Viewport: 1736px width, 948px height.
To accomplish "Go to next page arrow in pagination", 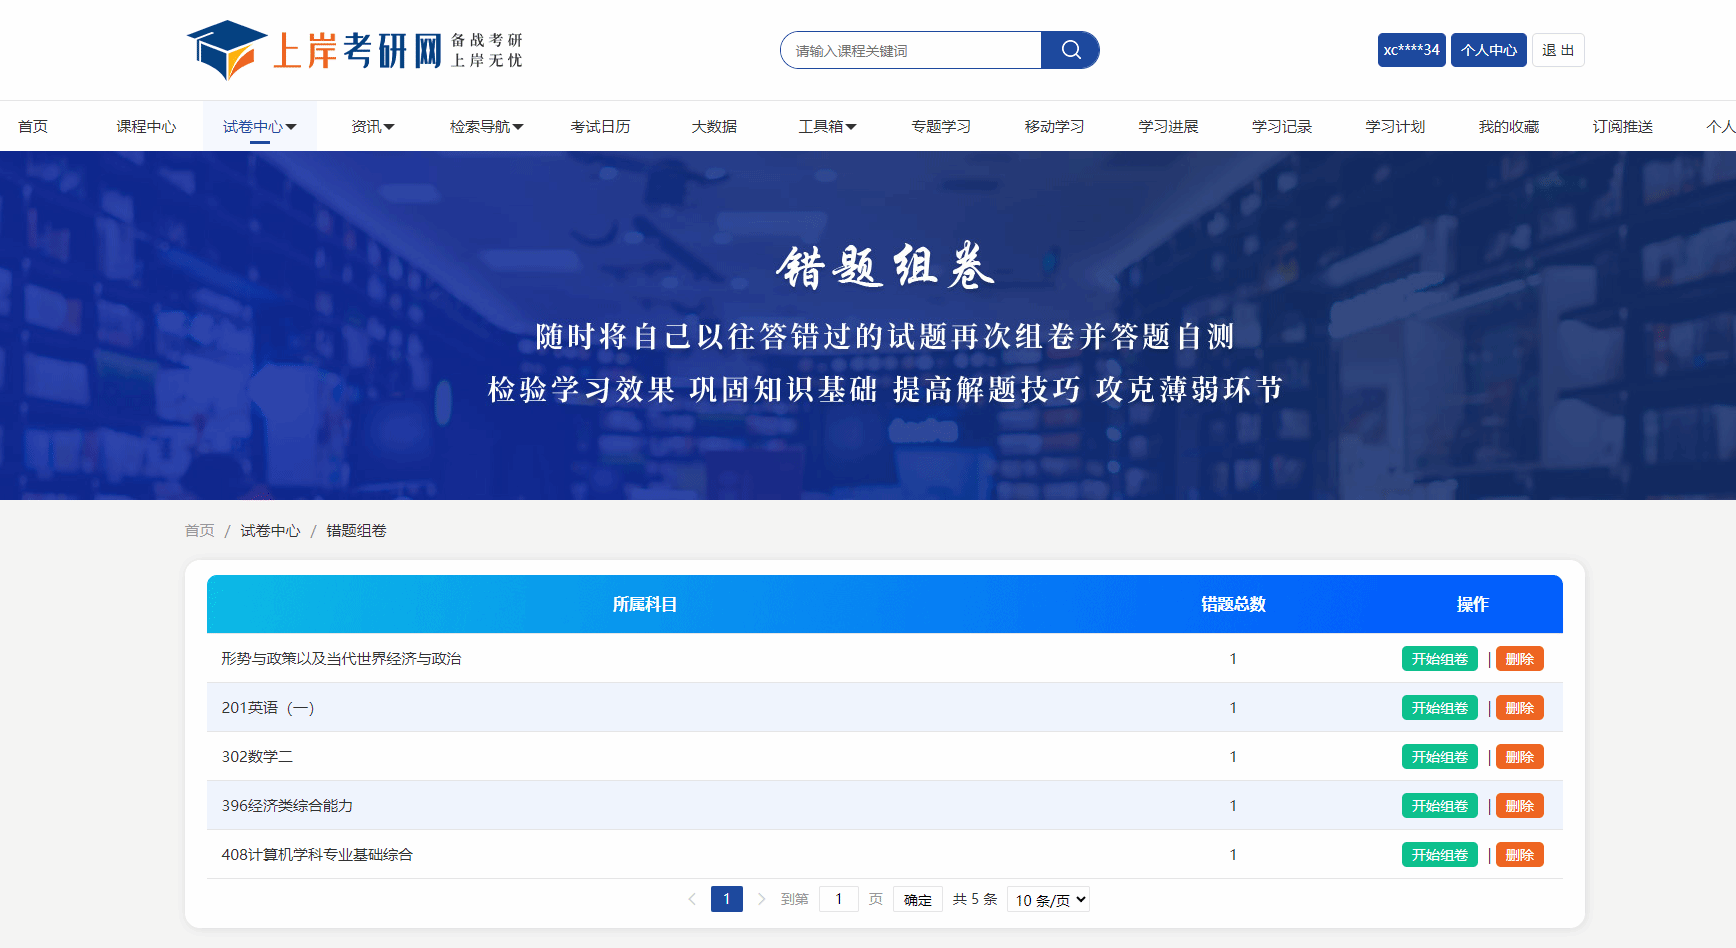I will (761, 899).
